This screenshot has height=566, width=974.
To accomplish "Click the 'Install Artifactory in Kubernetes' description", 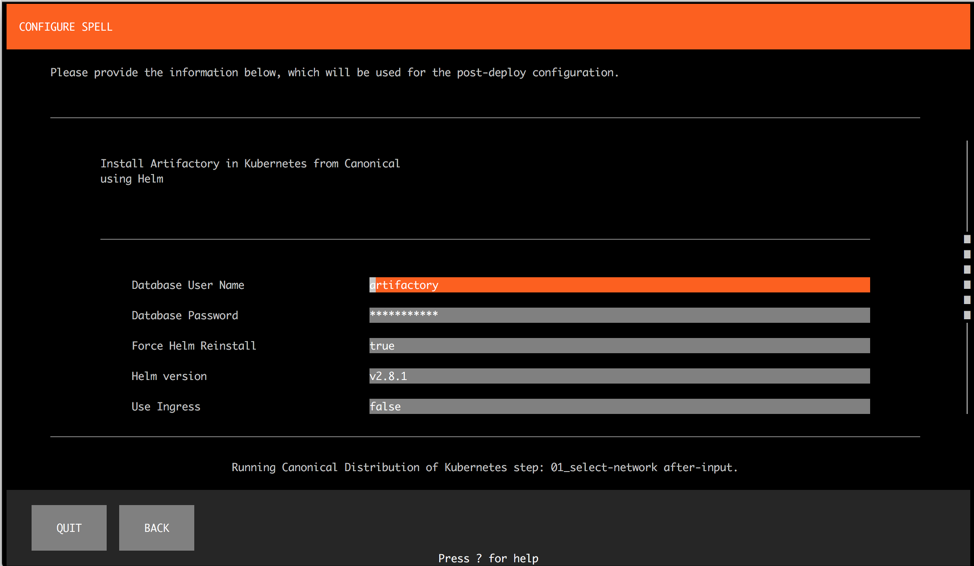I will click(x=250, y=171).
